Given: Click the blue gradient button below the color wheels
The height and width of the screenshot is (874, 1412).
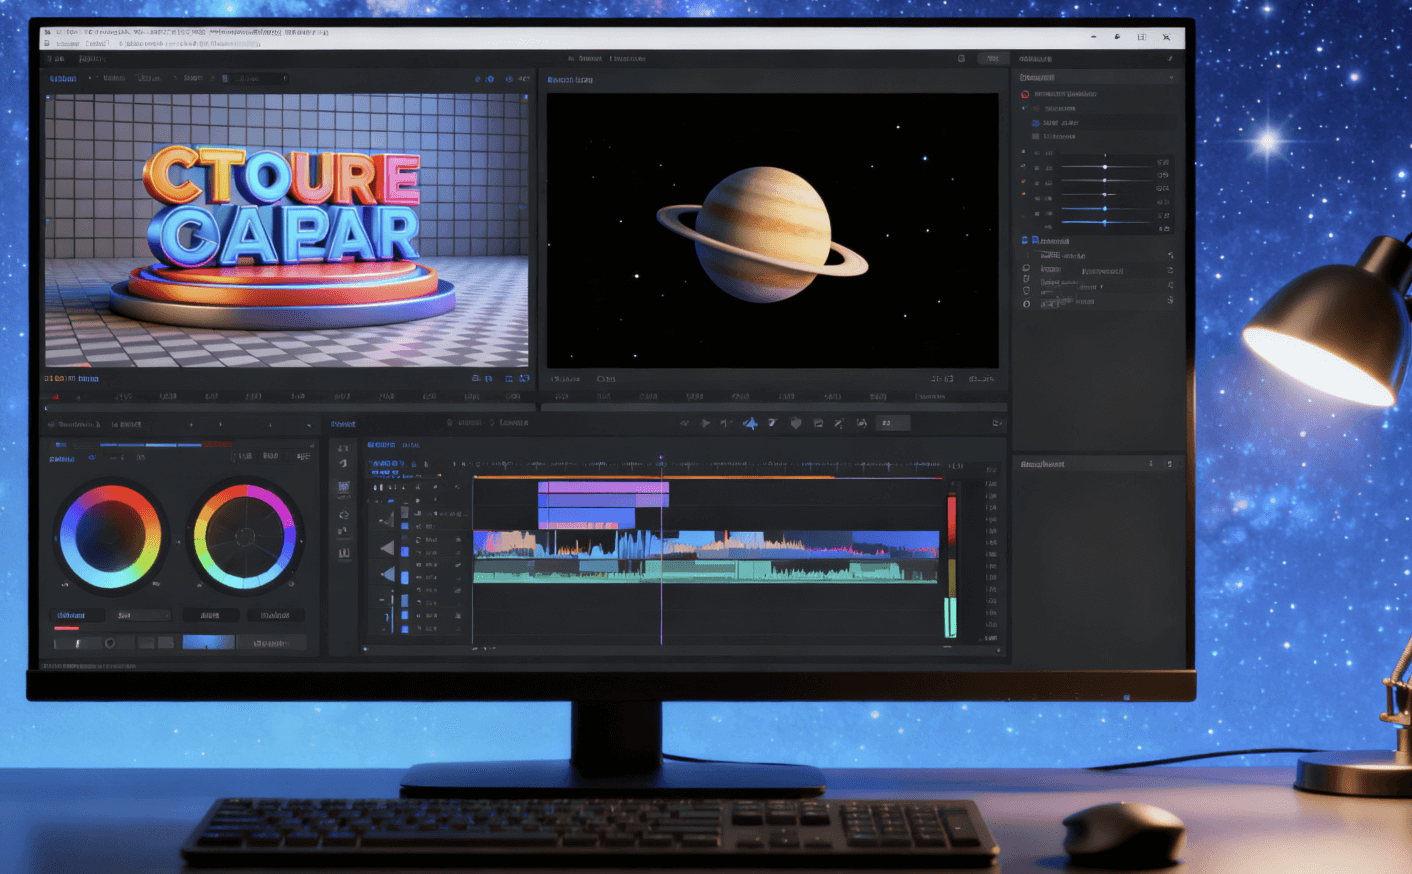Looking at the screenshot, I should tap(208, 642).
